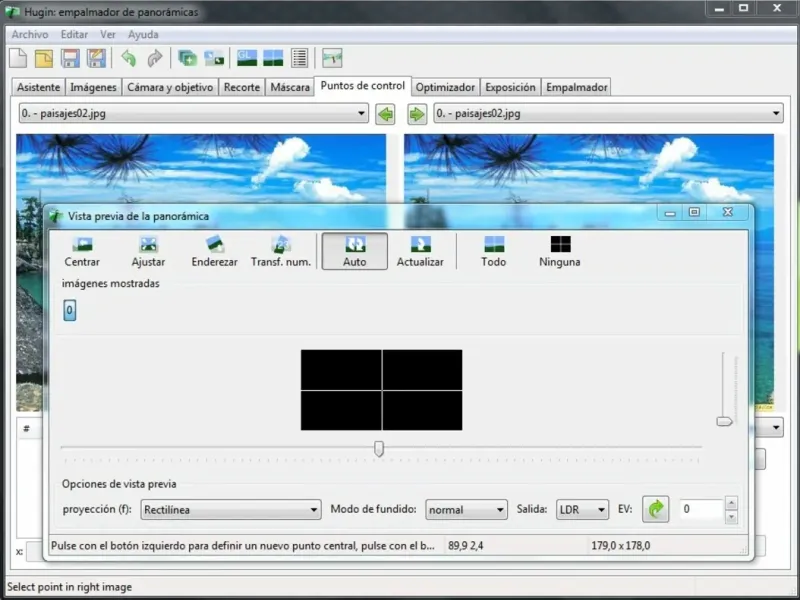Click the add images toolbar icon
This screenshot has width=800, height=600.
187,58
